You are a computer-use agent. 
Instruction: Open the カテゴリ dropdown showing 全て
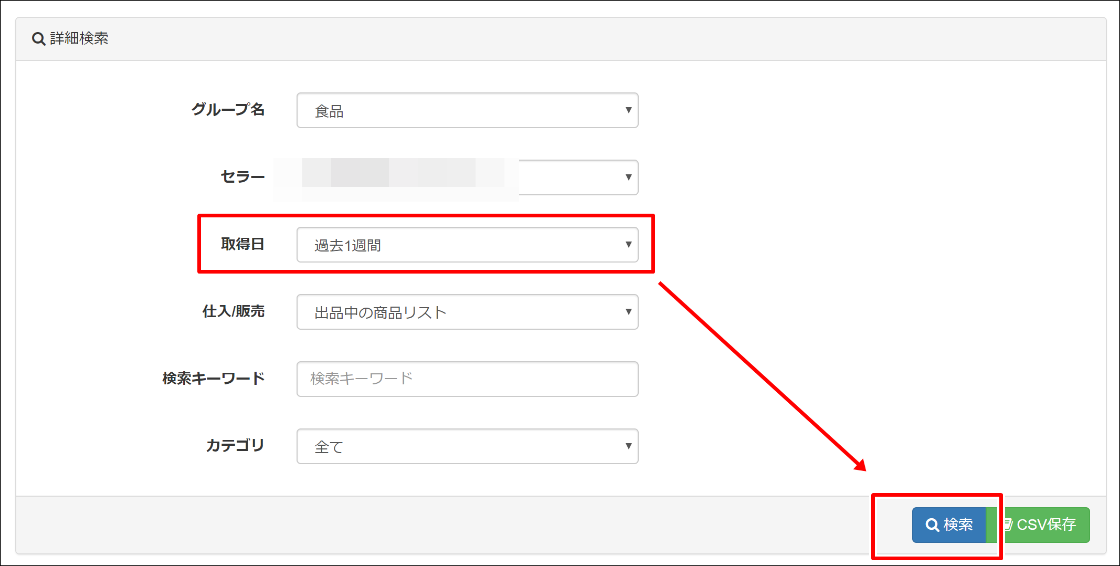467,447
